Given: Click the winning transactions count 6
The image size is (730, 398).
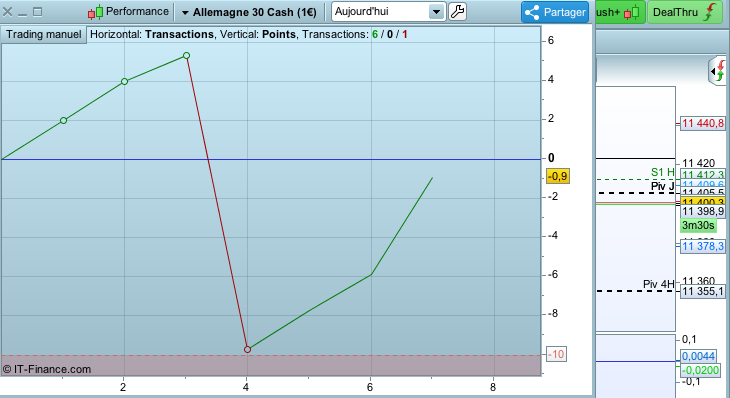Looking at the screenshot, I should (x=375, y=34).
